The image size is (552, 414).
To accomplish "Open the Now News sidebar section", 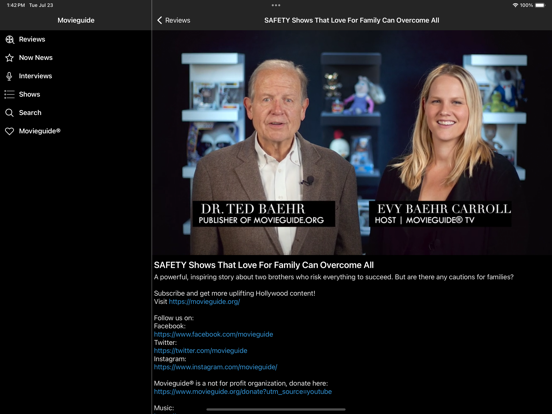I will click(x=75, y=58).
